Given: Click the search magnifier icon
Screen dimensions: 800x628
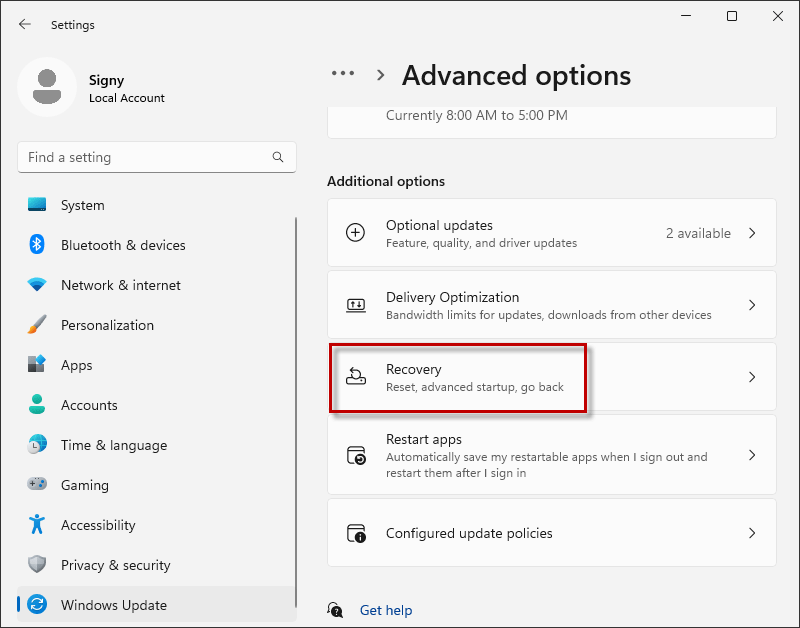Looking at the screenshot, I should coord(278,157).
